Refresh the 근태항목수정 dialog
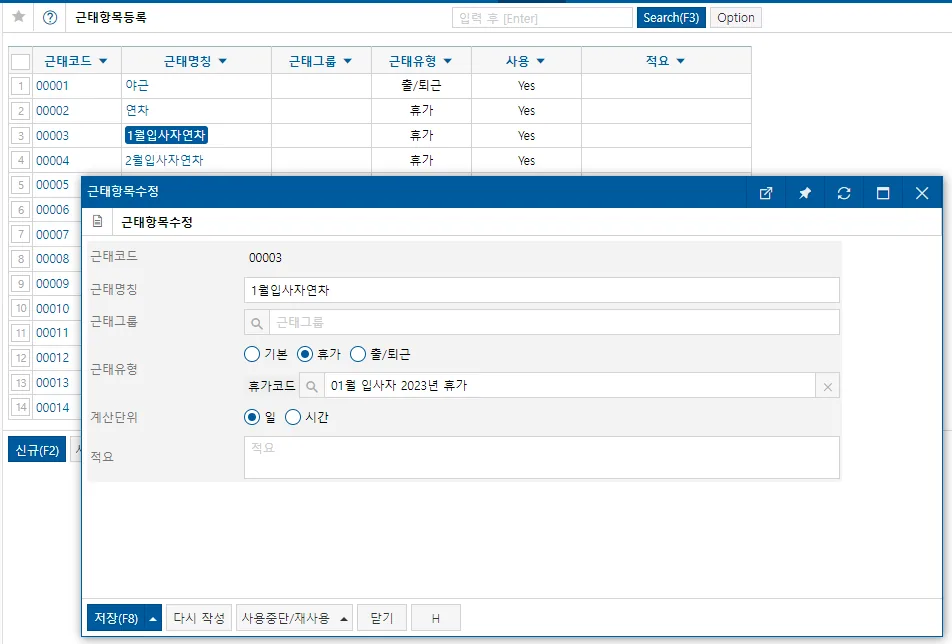952x644 pixels. pos(843,193)
